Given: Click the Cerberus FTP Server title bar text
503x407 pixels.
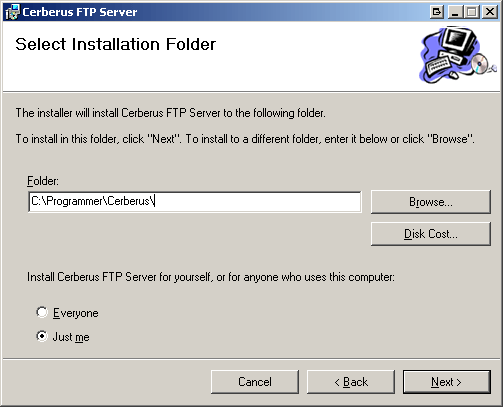Looking at the screenshot, I should coord(80,12).
